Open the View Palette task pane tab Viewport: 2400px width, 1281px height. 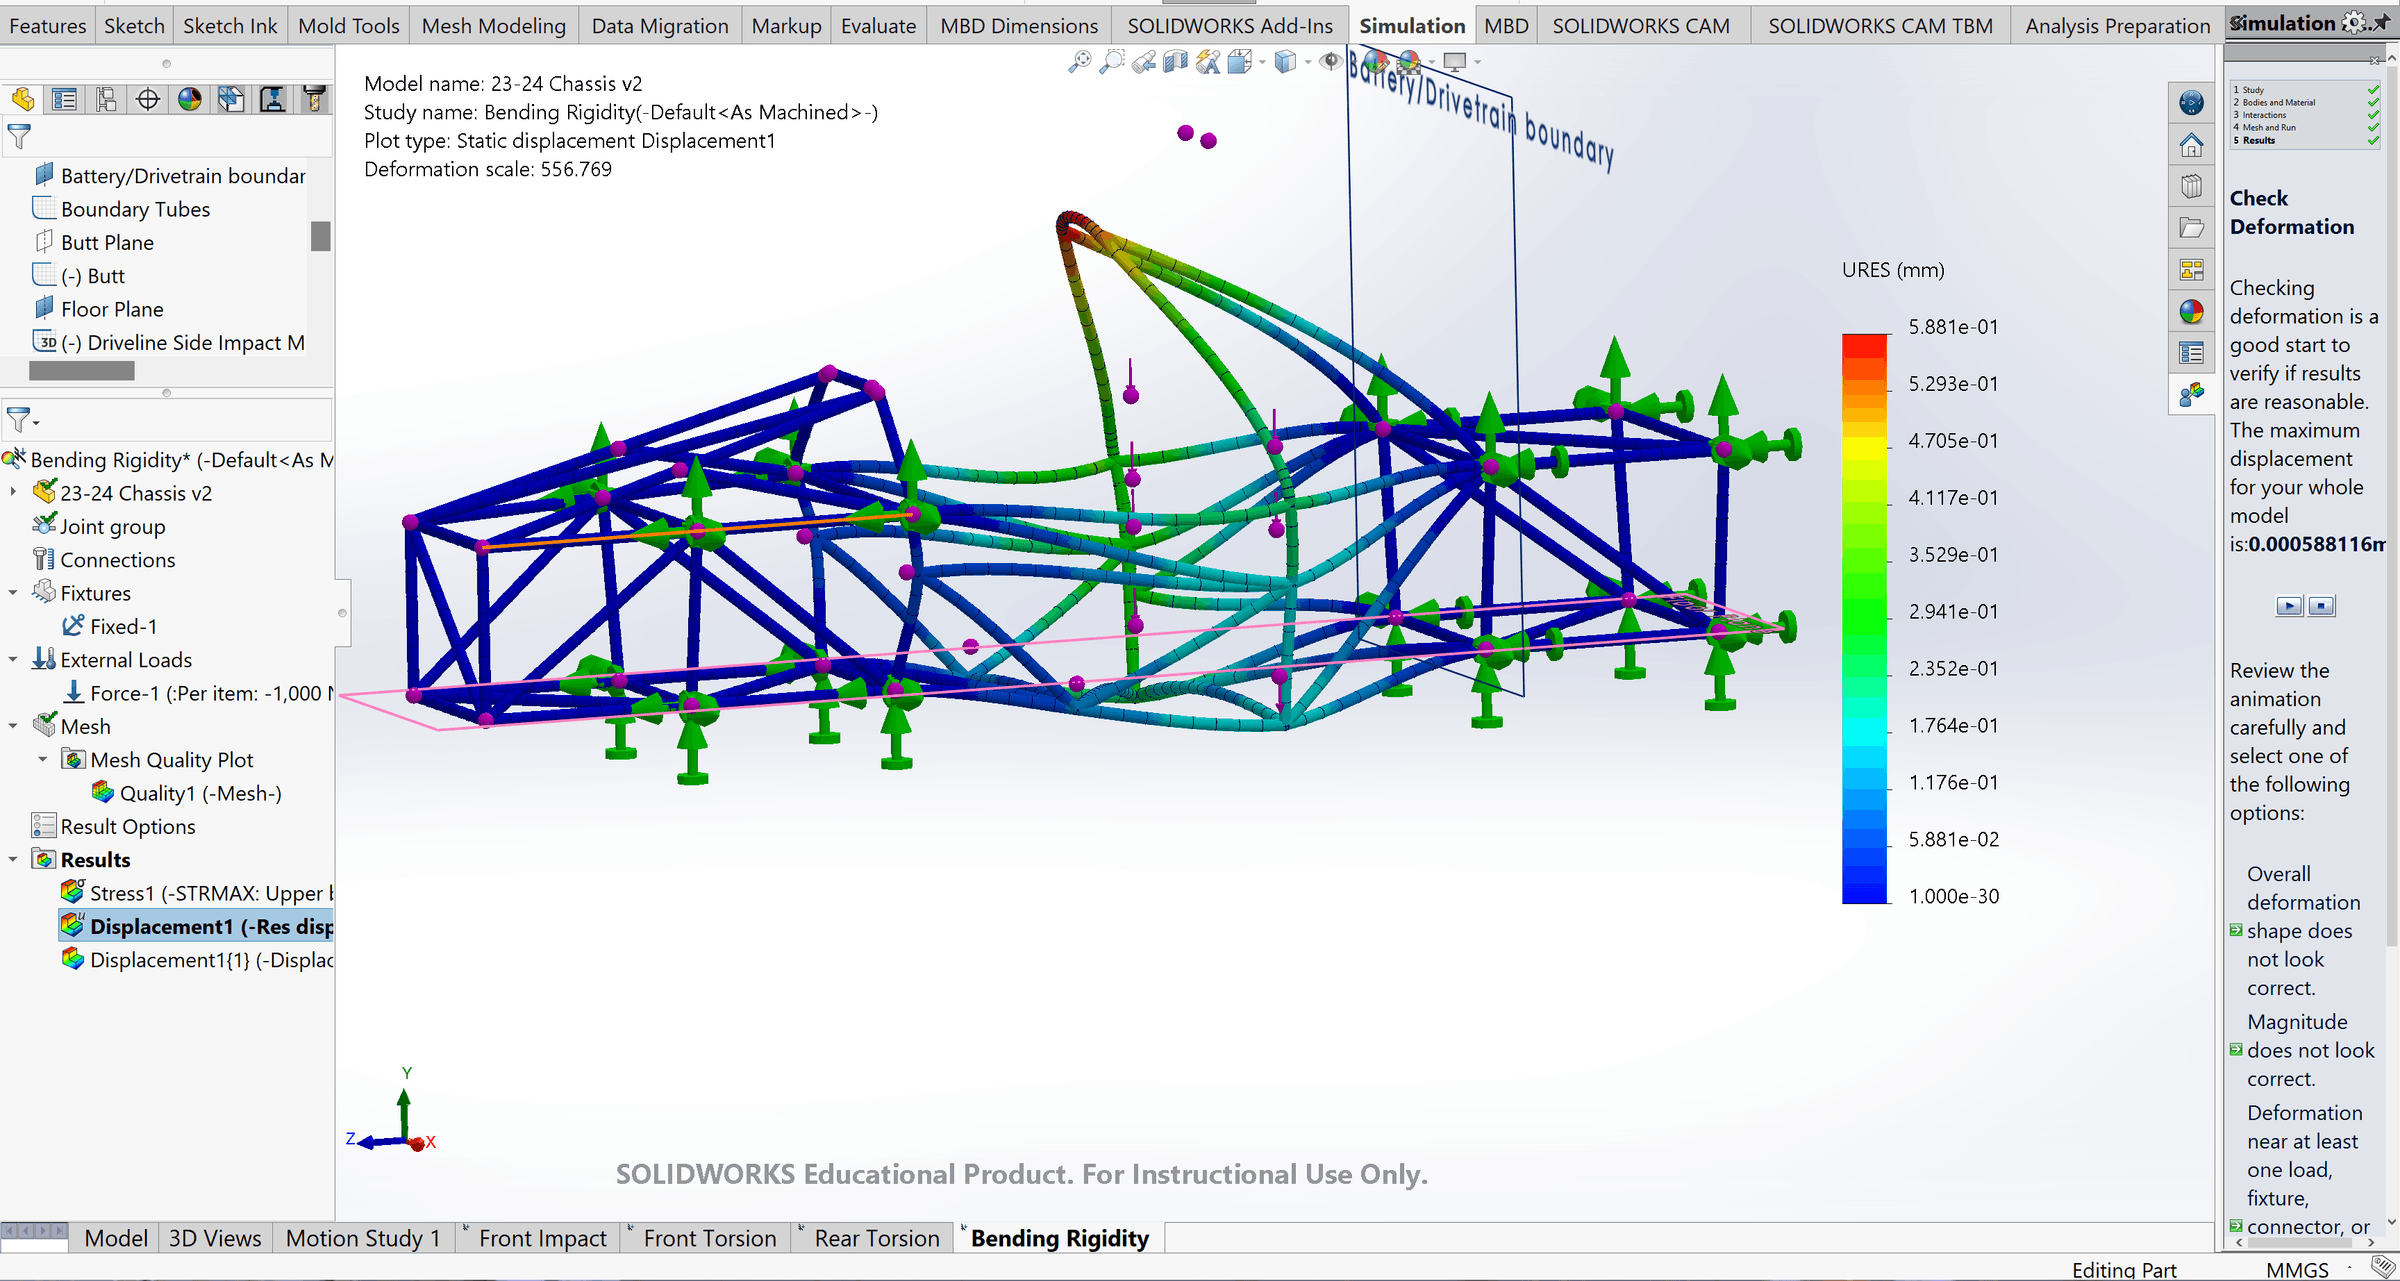click(2191, 270)
